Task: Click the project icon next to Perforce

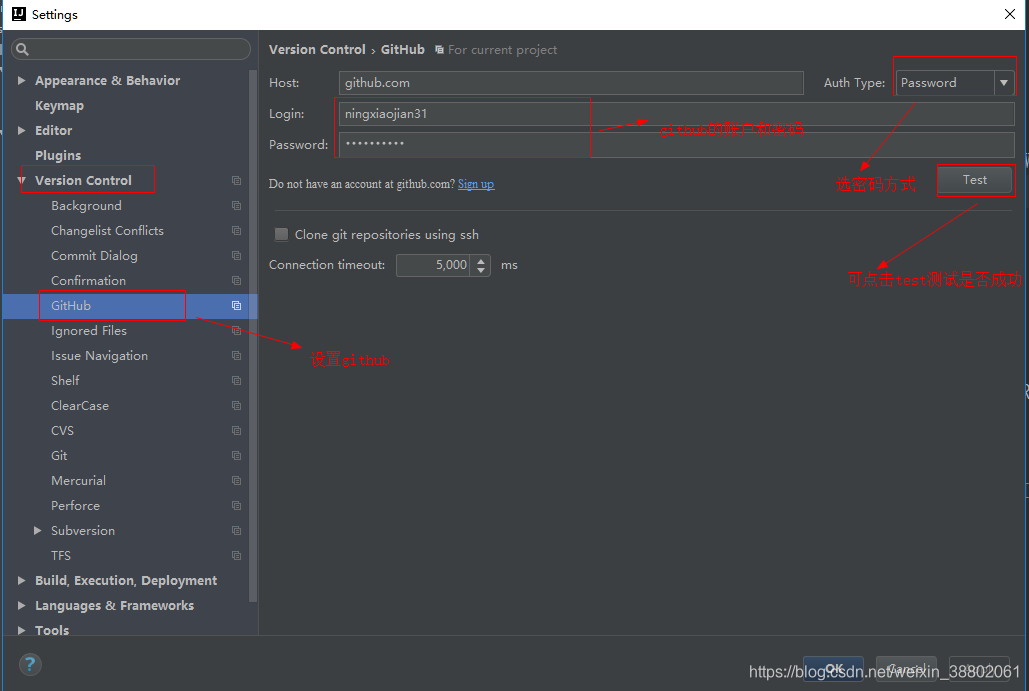Action: [236, 505]
